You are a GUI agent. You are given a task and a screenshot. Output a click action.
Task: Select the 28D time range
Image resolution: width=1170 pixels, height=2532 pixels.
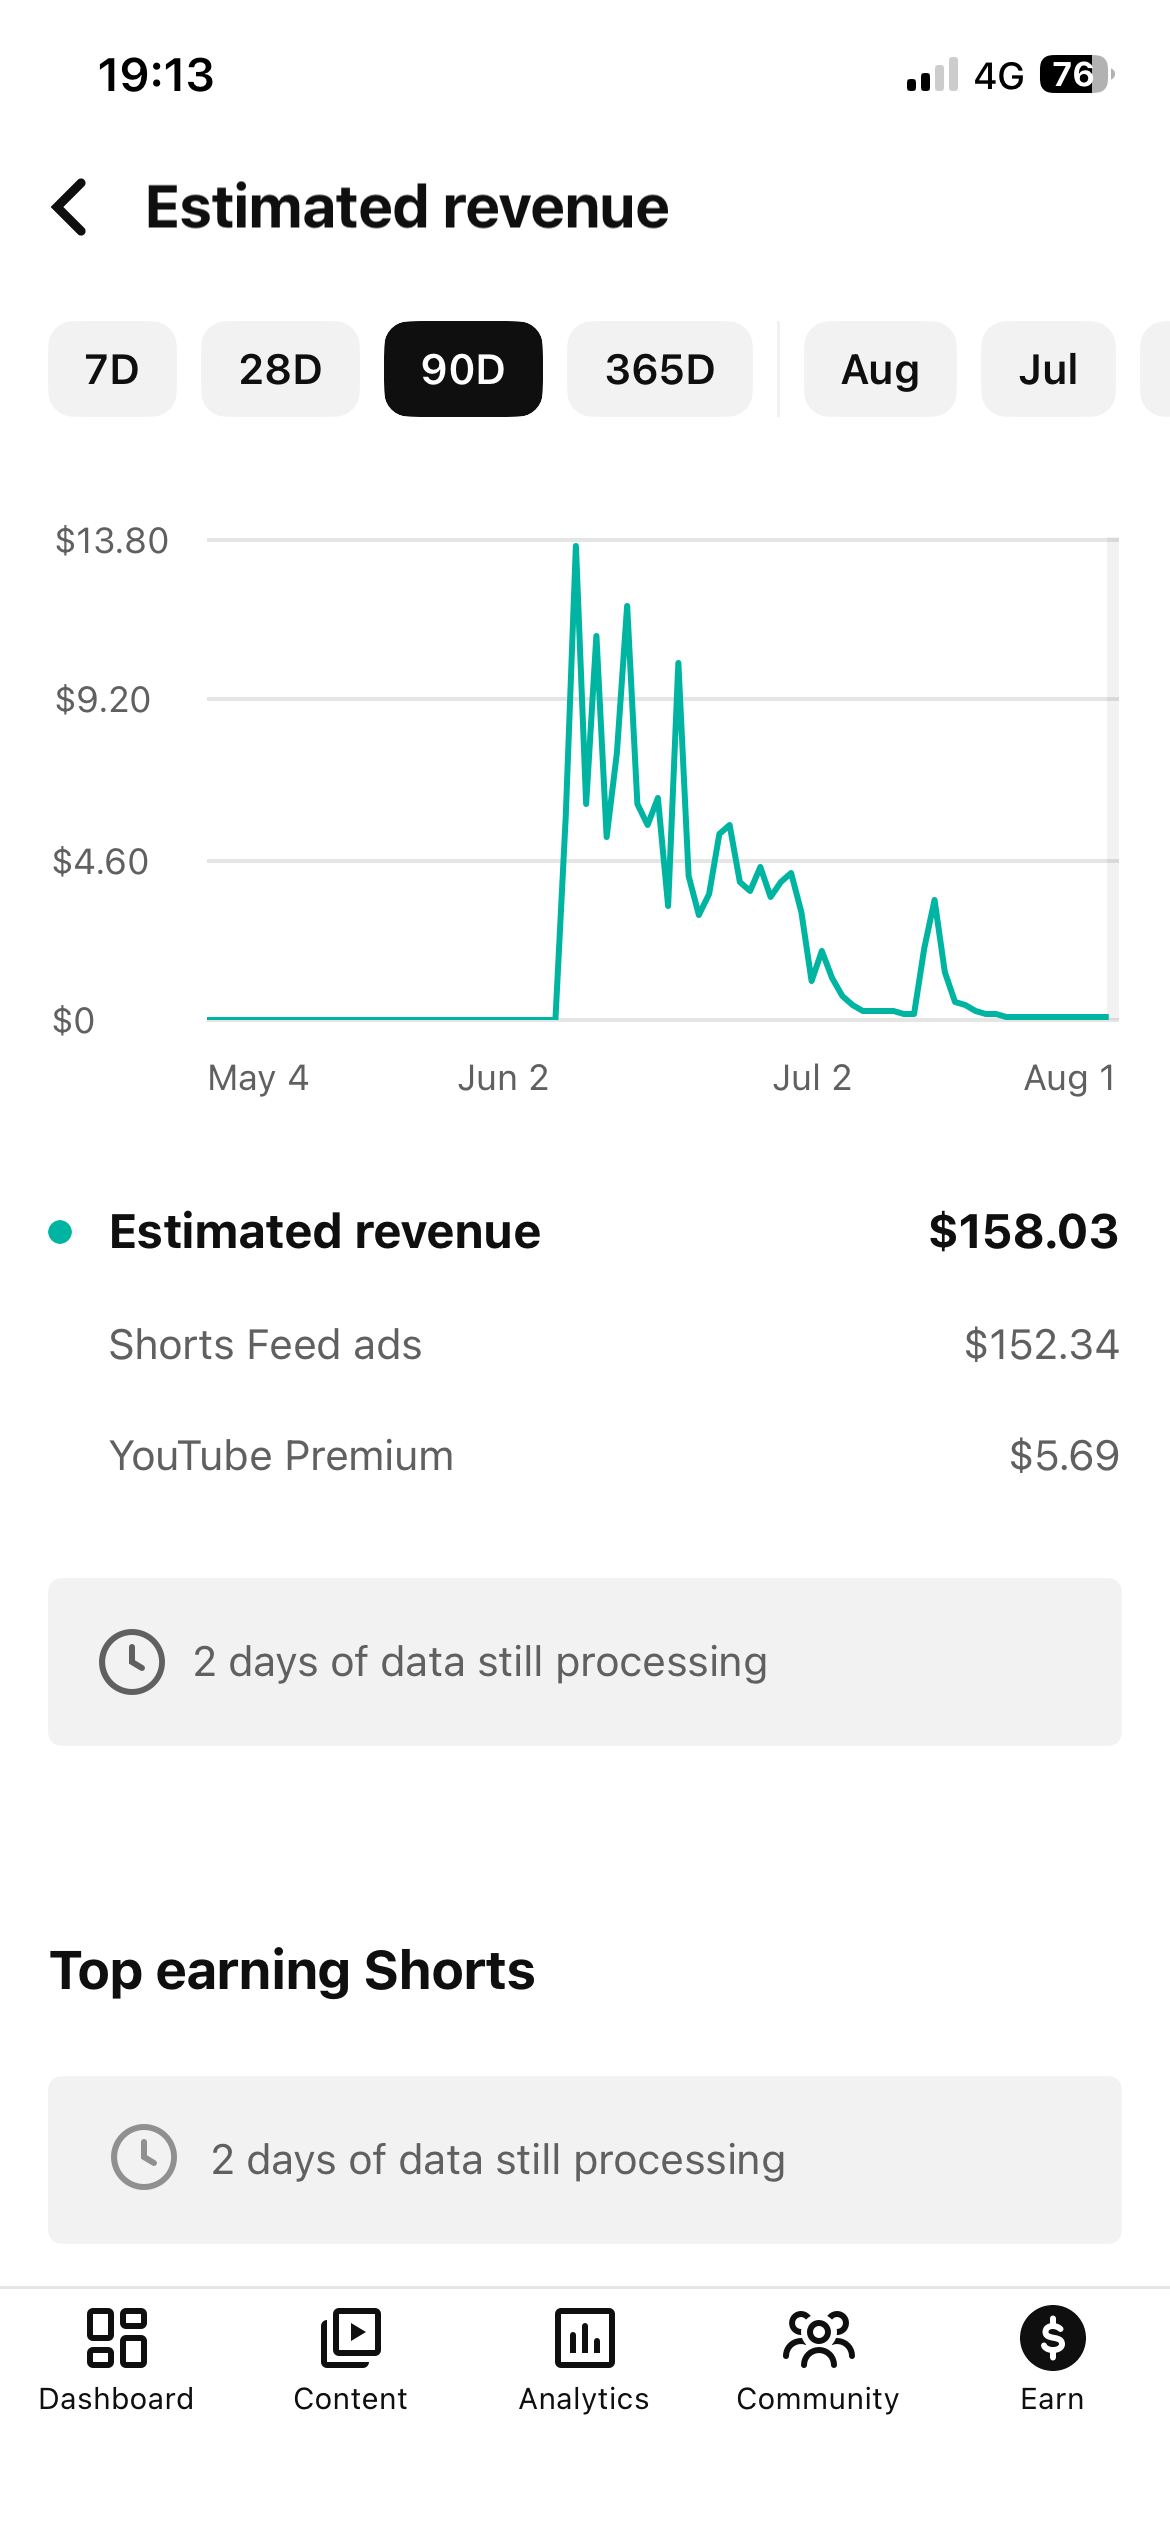[x=280, y=369]
